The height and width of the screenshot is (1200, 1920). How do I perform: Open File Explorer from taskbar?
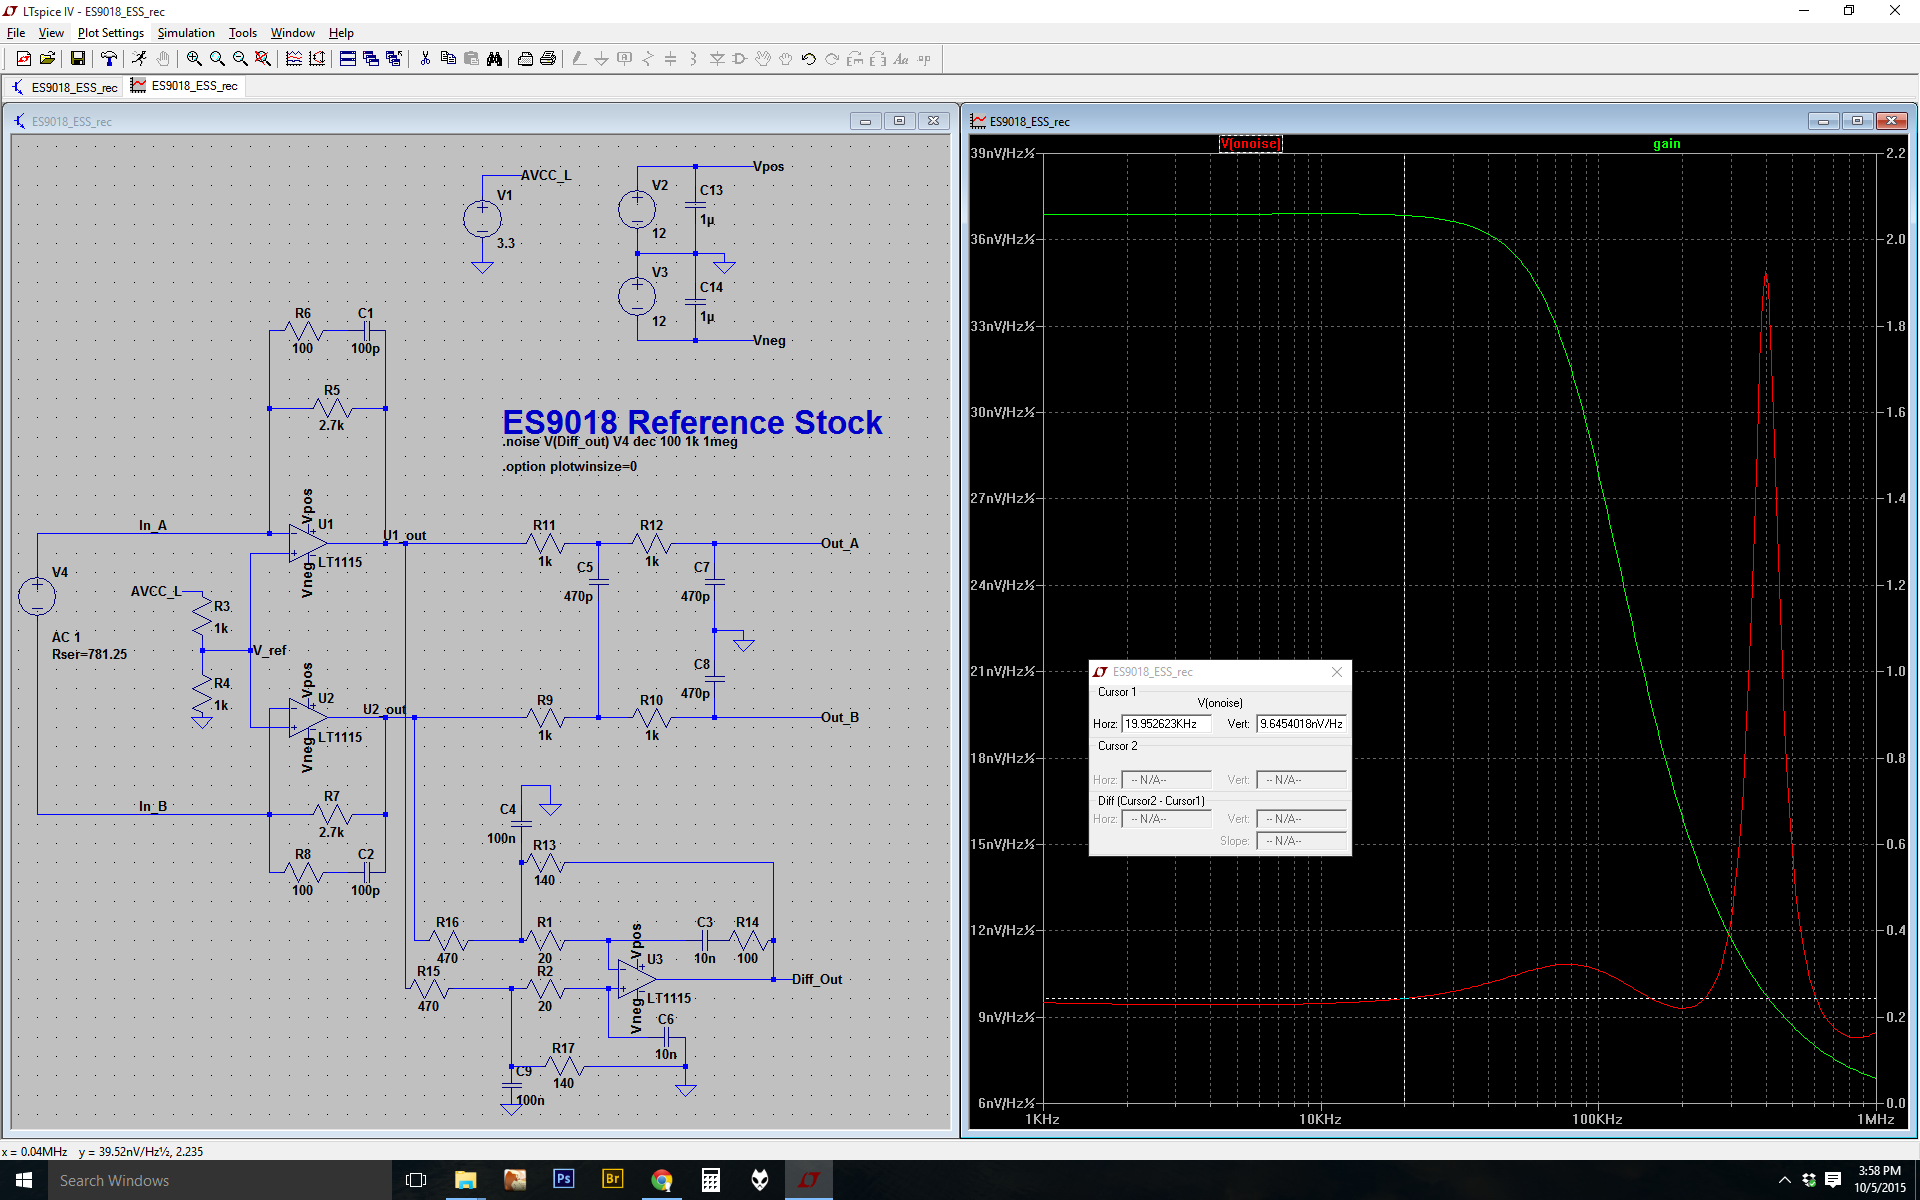click(465, 1180)
